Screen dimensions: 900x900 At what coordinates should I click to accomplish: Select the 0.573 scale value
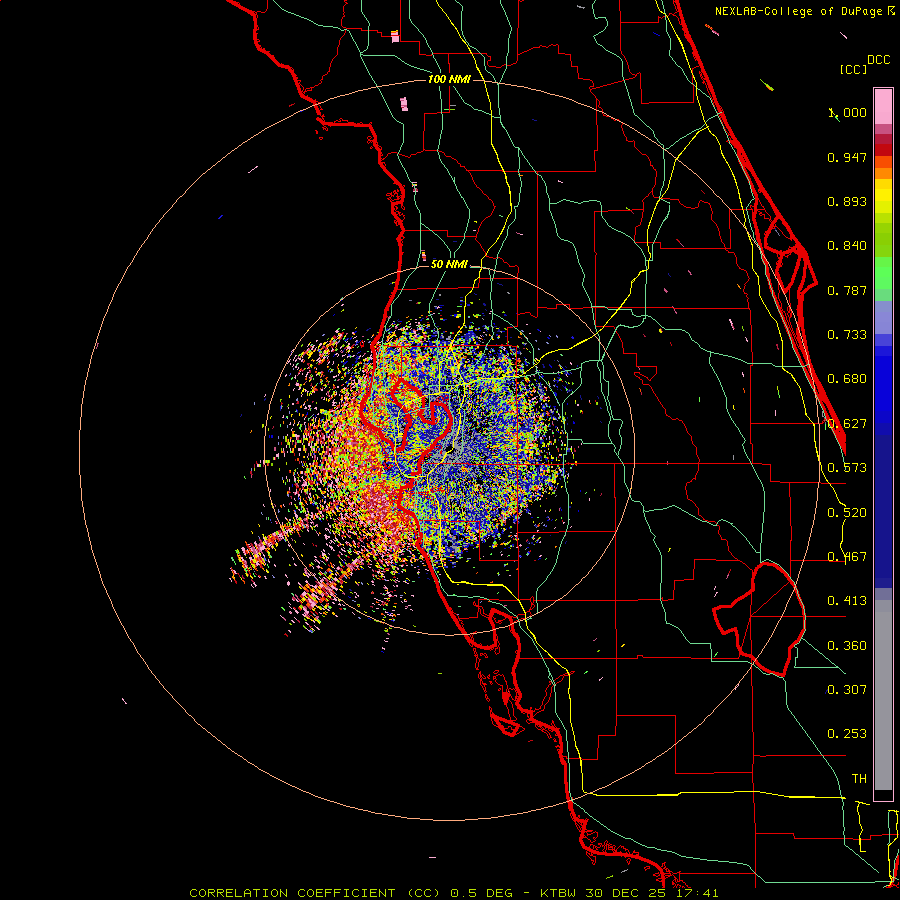point(847,468)
